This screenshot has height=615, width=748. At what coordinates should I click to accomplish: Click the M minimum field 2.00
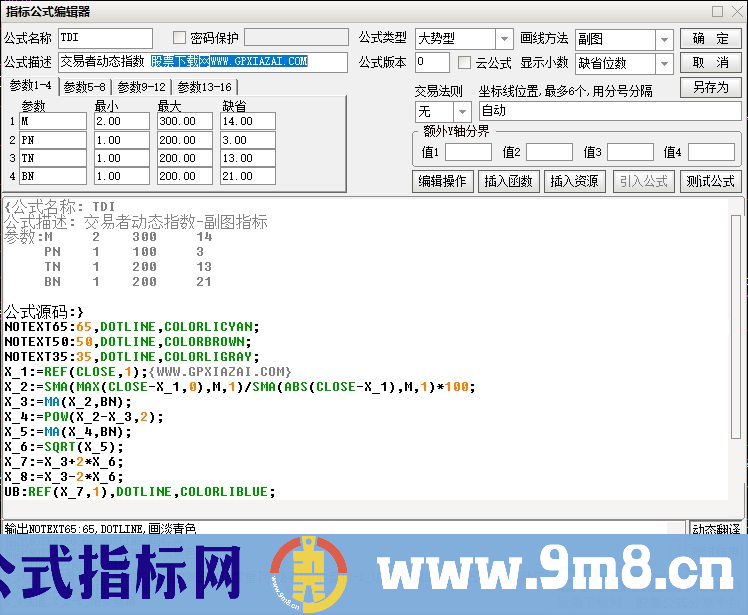[122, 121]
